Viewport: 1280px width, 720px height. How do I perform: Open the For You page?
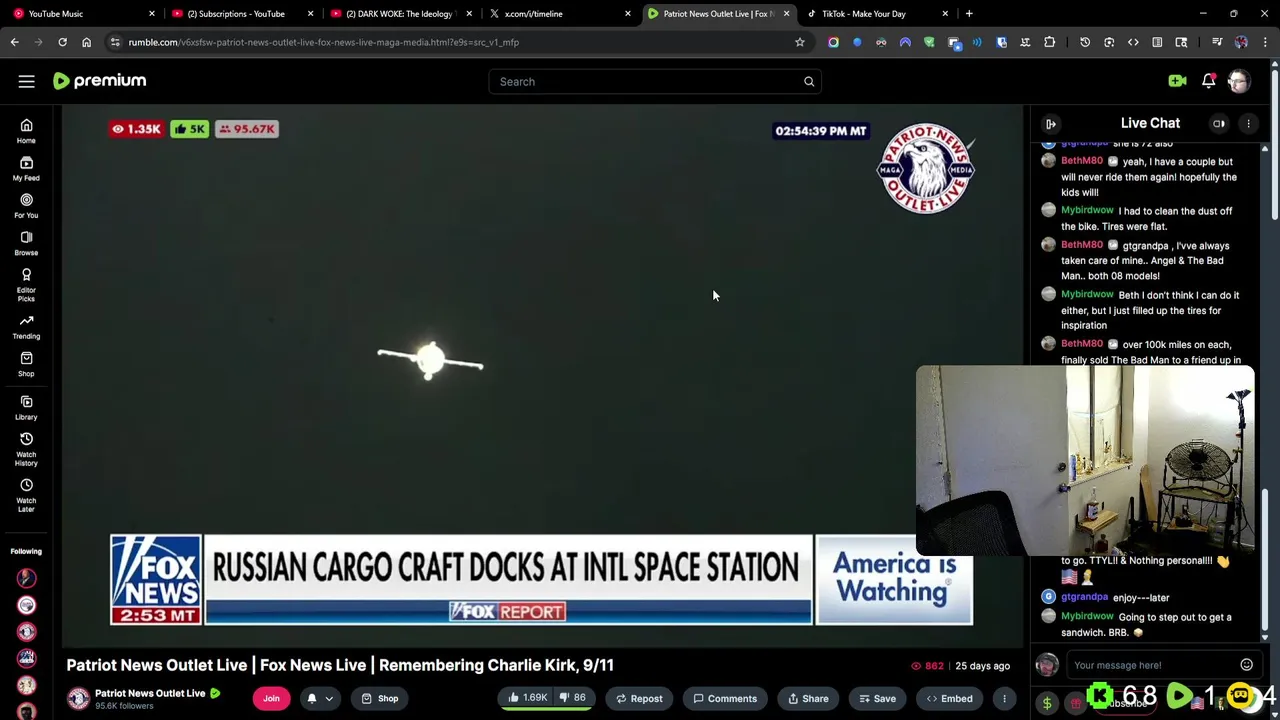point(26,206)
